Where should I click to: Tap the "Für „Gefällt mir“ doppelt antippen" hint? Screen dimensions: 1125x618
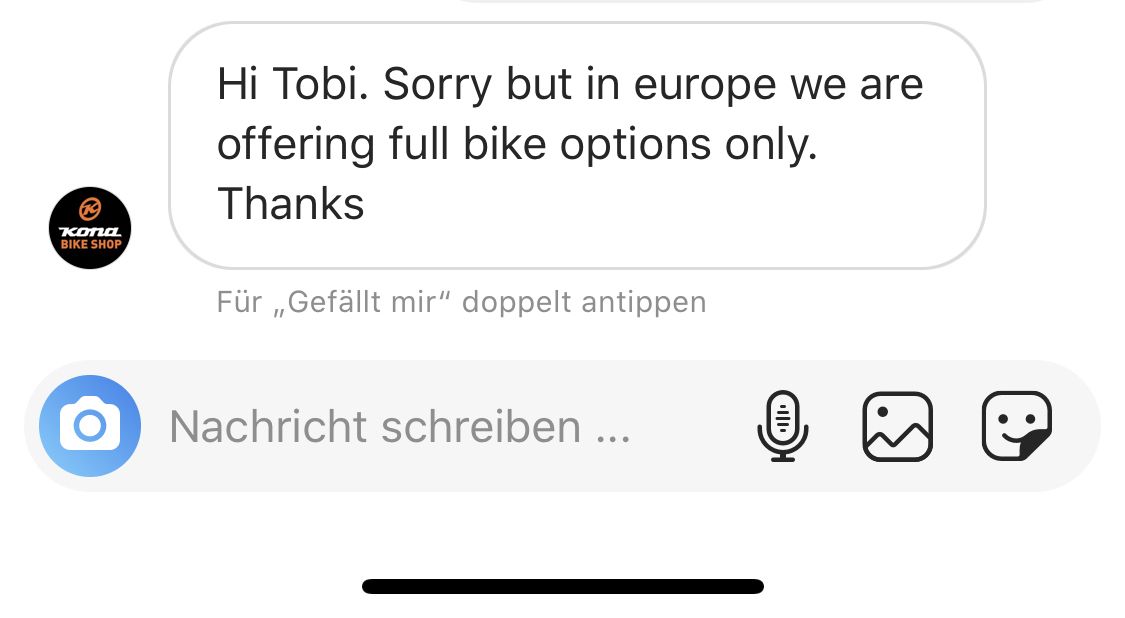[x=461, y=302]
